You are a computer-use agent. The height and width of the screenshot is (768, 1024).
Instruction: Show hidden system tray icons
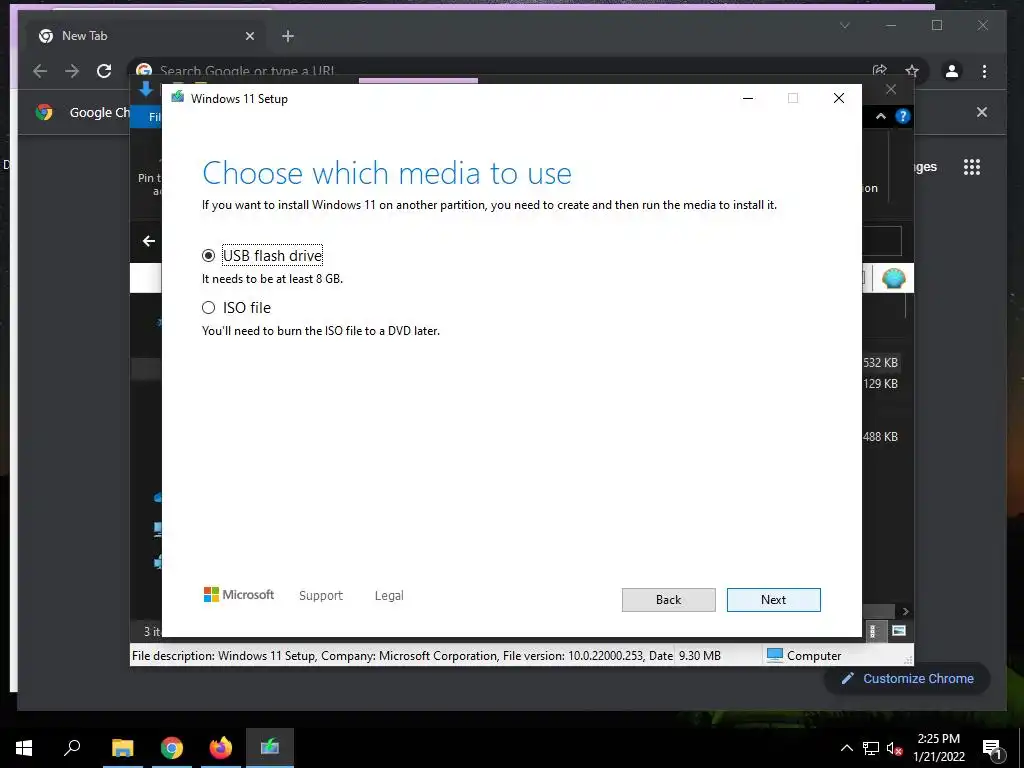pyautogui.click(x=846, y=748)
